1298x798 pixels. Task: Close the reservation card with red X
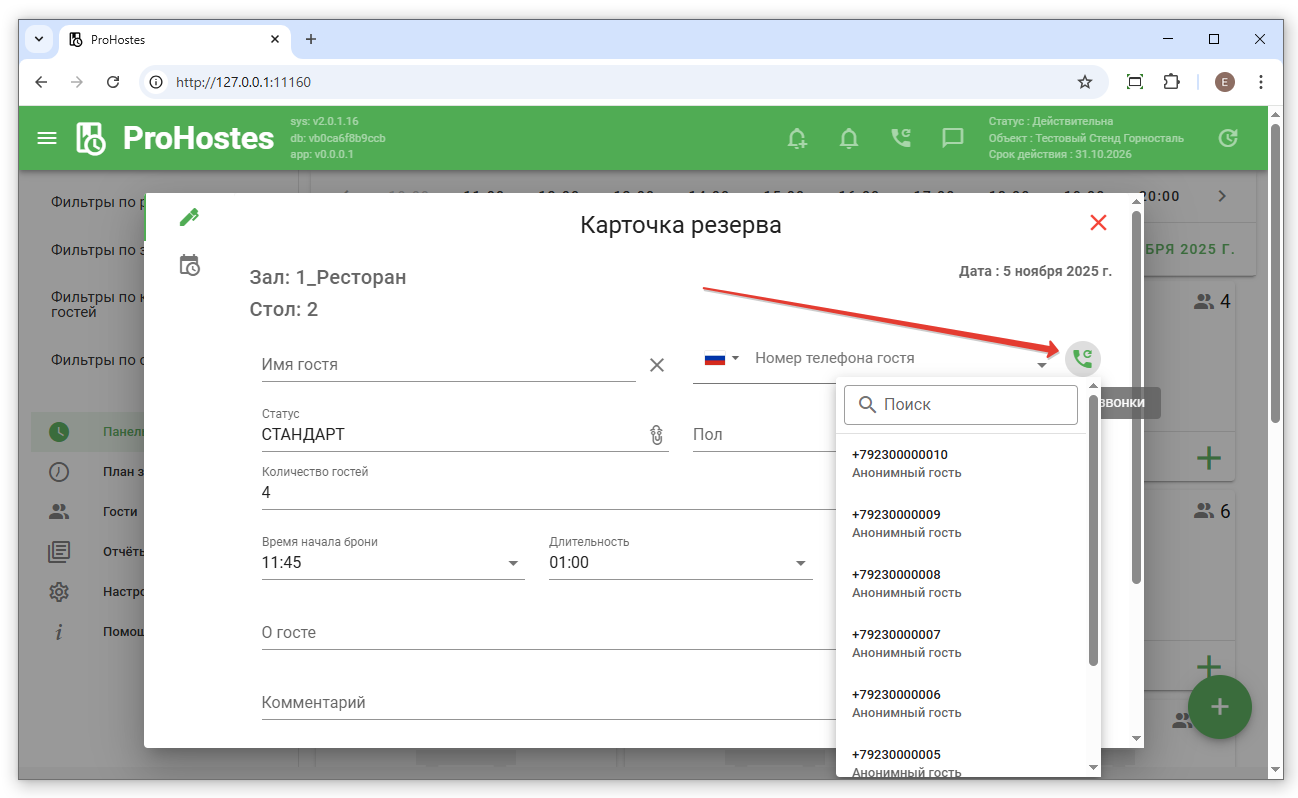(1098, 223)
